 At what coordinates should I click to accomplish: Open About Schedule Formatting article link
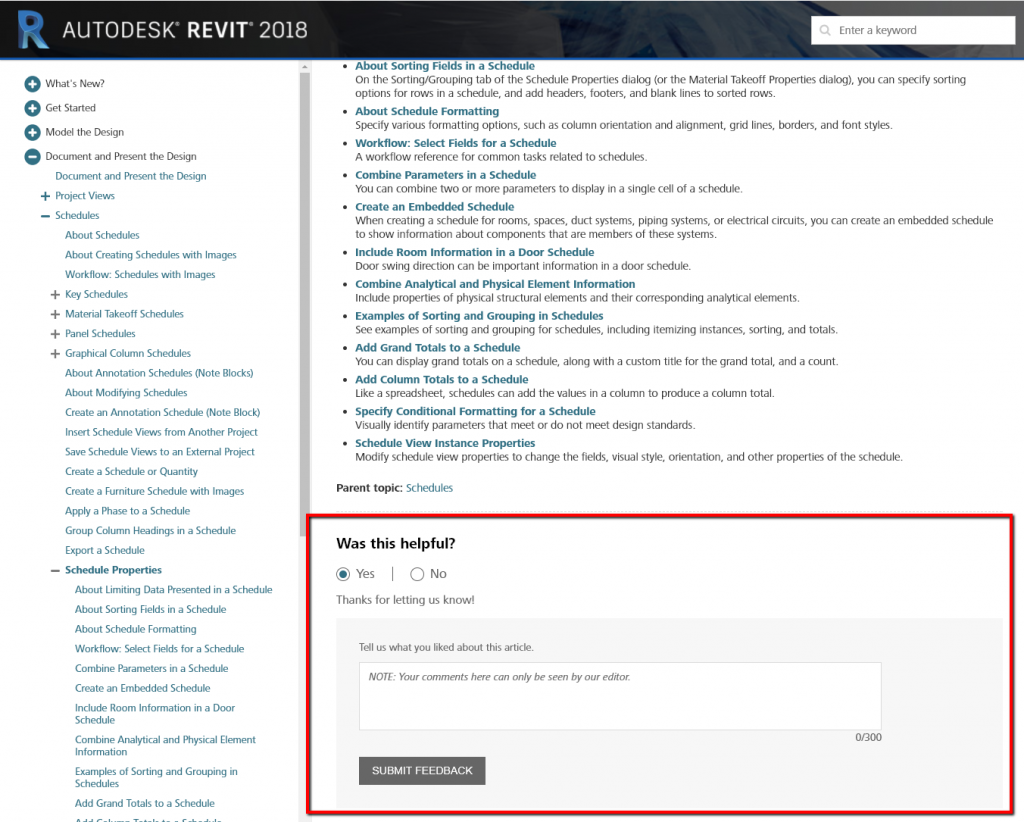pos(427,112)
